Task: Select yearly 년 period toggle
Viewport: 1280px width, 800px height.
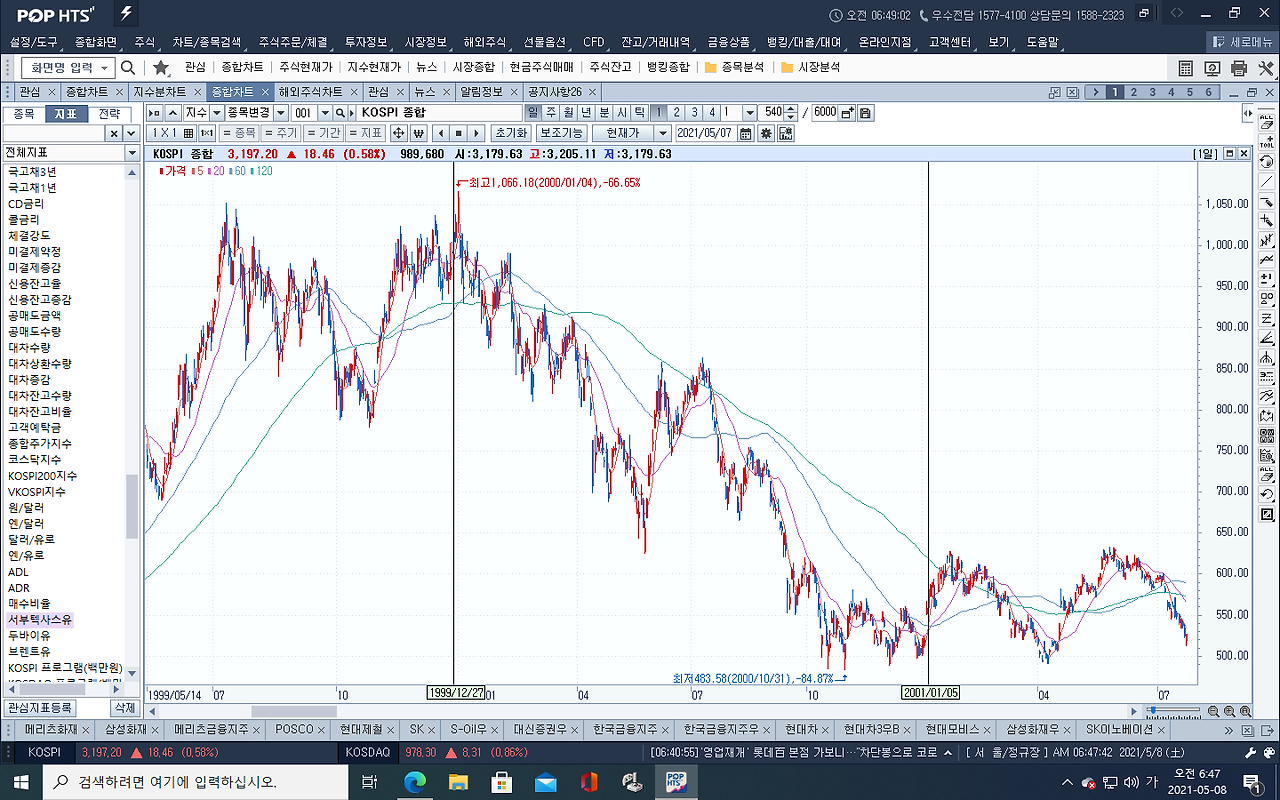Action: point(586,113)
